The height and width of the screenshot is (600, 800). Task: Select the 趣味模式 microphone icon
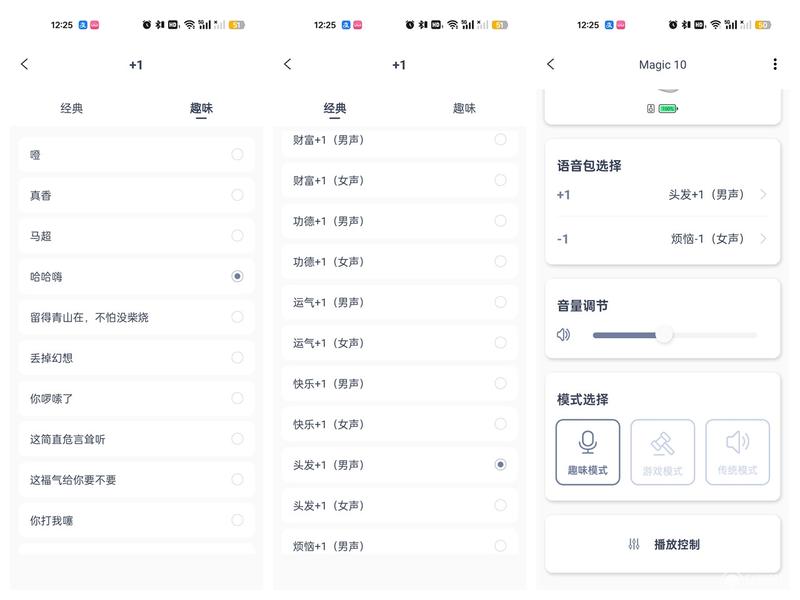(588, 442)
